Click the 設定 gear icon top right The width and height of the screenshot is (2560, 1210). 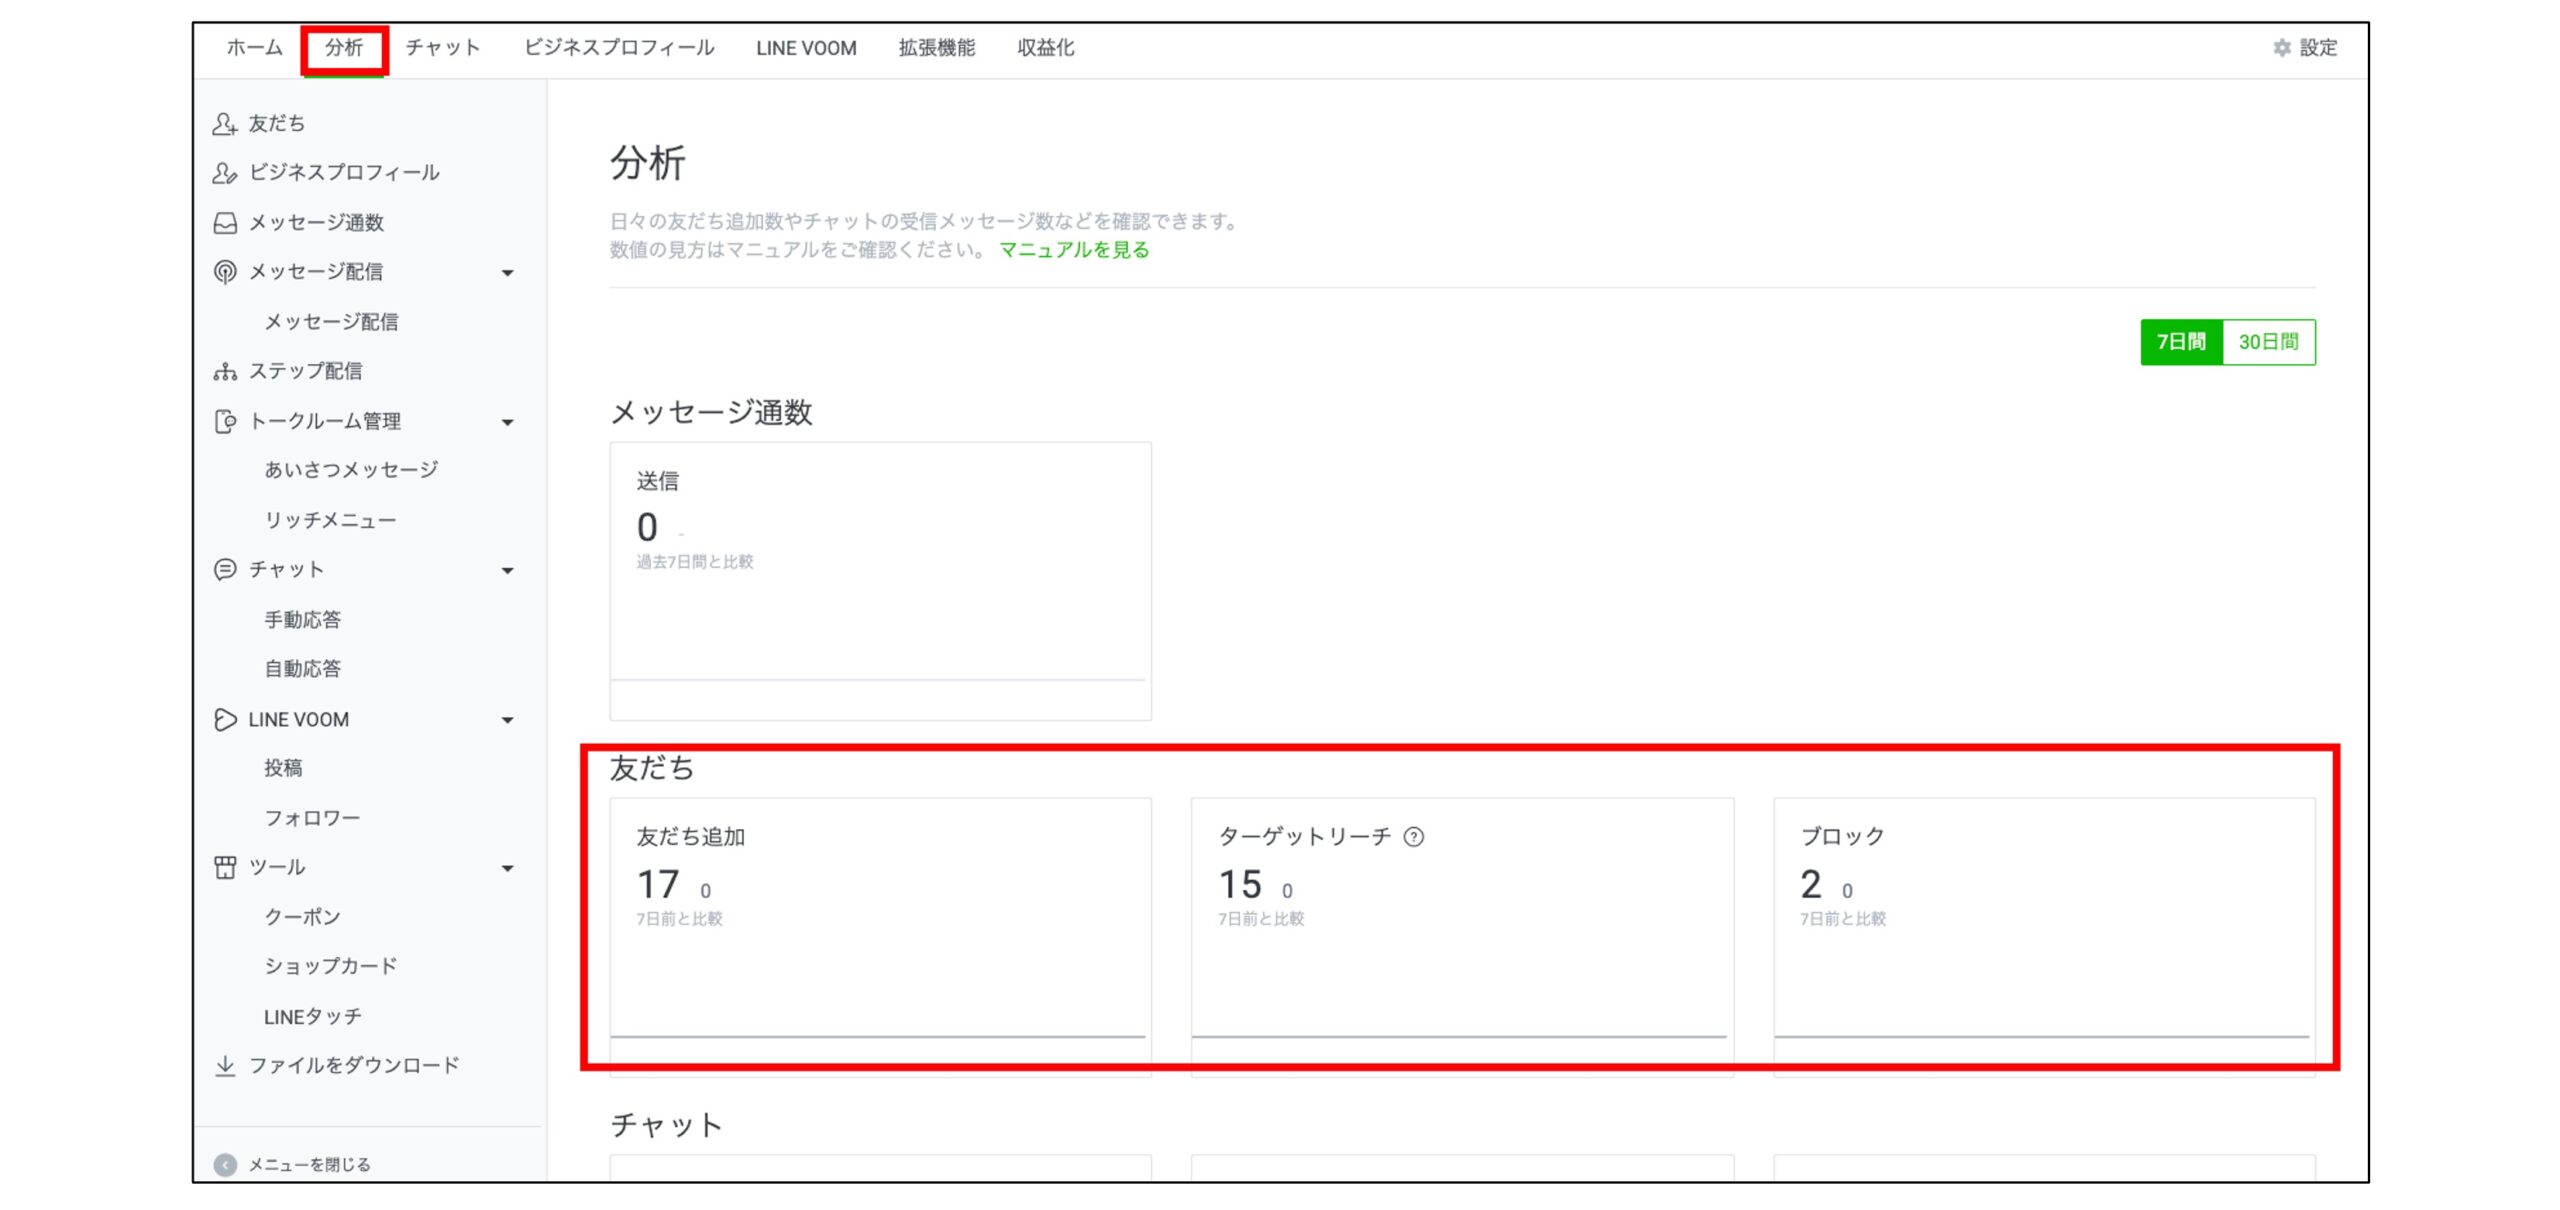(2281, 48)
